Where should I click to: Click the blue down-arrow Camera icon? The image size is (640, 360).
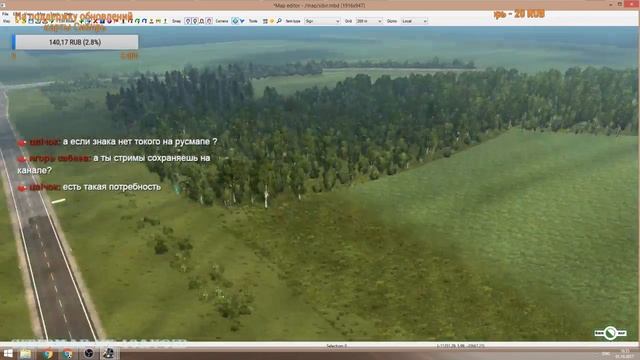[x=242, y=21]
